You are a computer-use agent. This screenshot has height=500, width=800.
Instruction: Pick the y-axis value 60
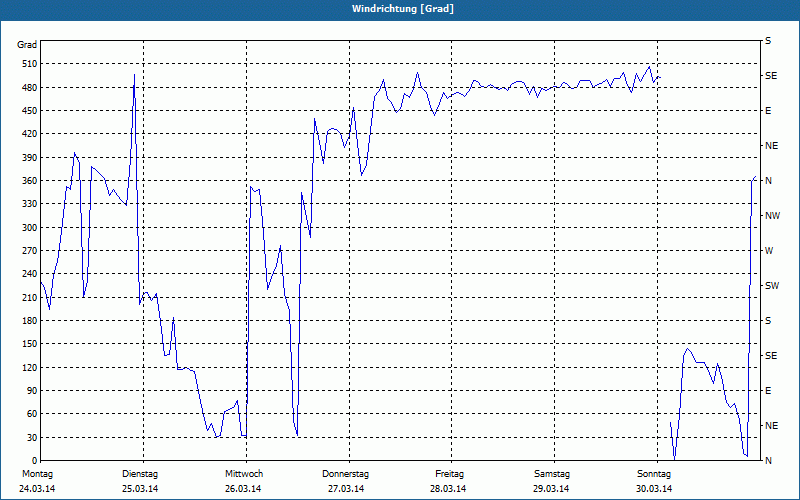(x=32, y=414)
